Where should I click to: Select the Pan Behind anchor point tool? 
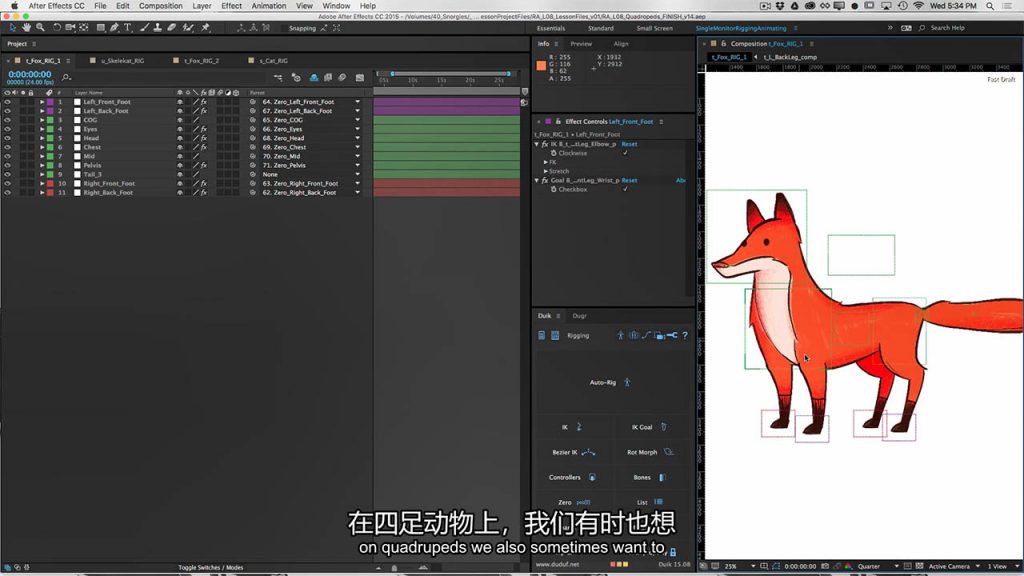click(84, 27)
